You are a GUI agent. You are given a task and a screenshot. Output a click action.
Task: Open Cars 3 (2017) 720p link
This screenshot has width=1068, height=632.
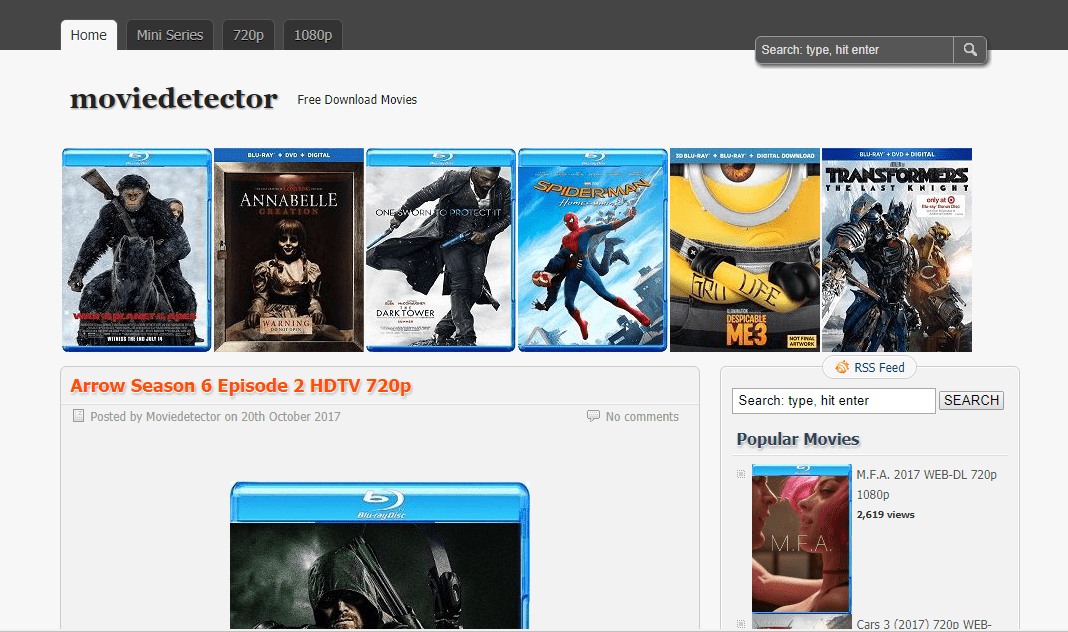pos(924,625)
